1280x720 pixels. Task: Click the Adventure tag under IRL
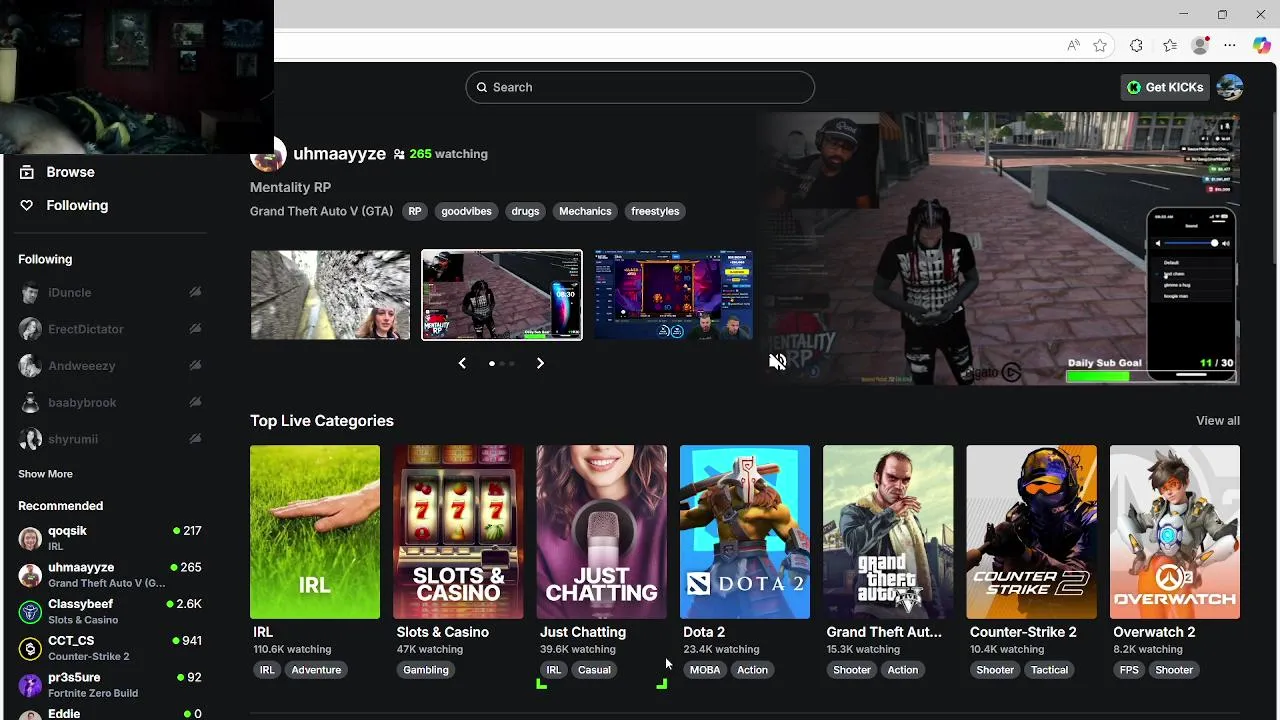(x=316, y=670)
